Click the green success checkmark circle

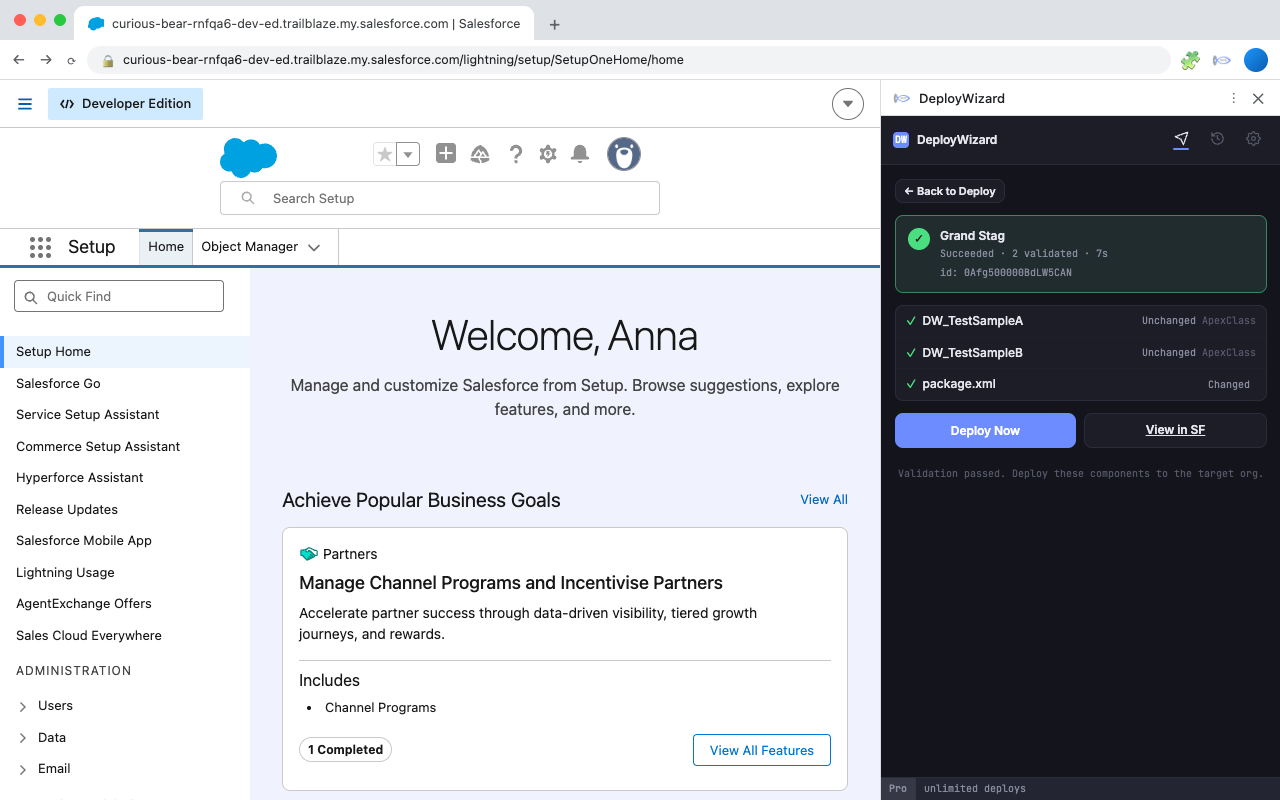point(919,239)
